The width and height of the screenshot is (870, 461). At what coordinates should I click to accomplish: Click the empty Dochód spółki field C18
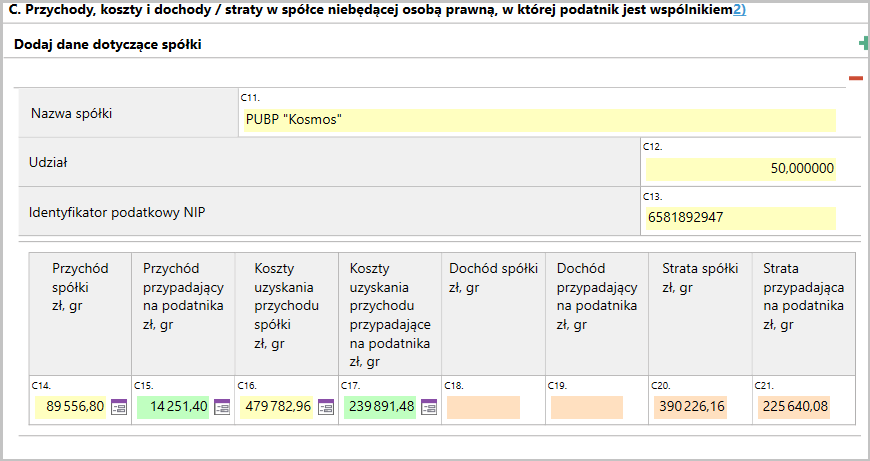(484, 407)
